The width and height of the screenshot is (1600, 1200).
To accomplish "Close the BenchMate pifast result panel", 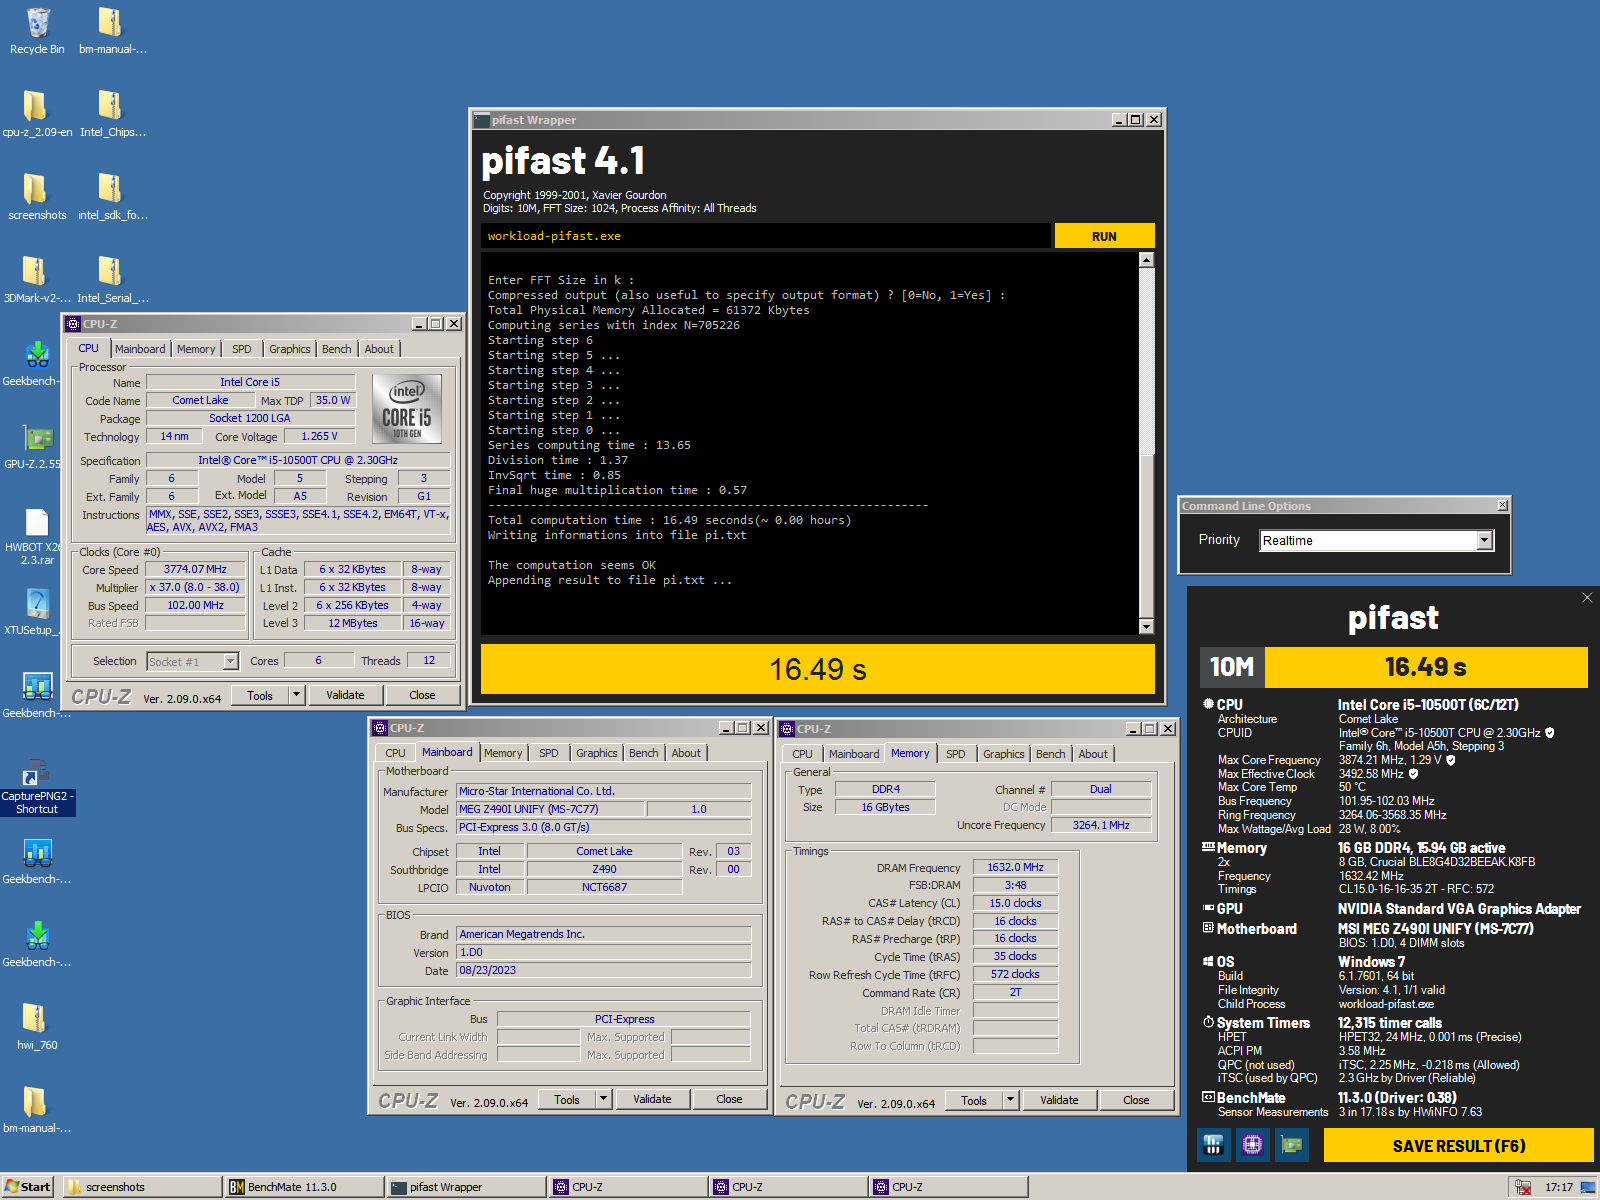I will click(1587, 597).
